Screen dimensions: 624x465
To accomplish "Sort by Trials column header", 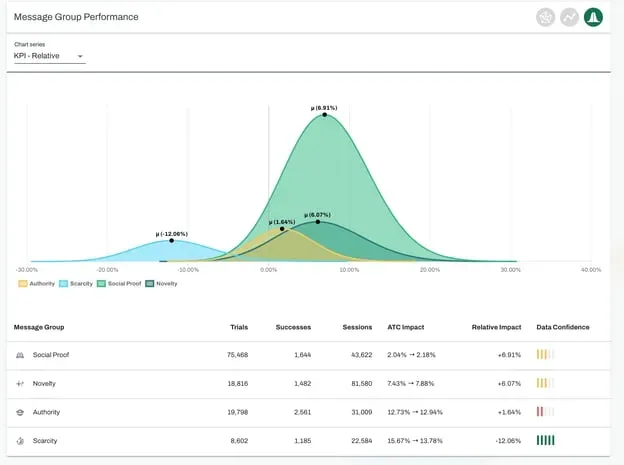I will (x=239, y=327).
